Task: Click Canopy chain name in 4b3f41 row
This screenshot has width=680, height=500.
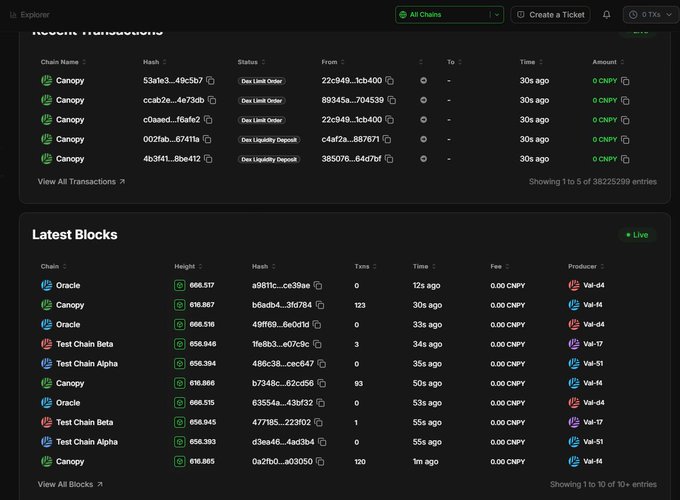Action: (x=70, y=159)
